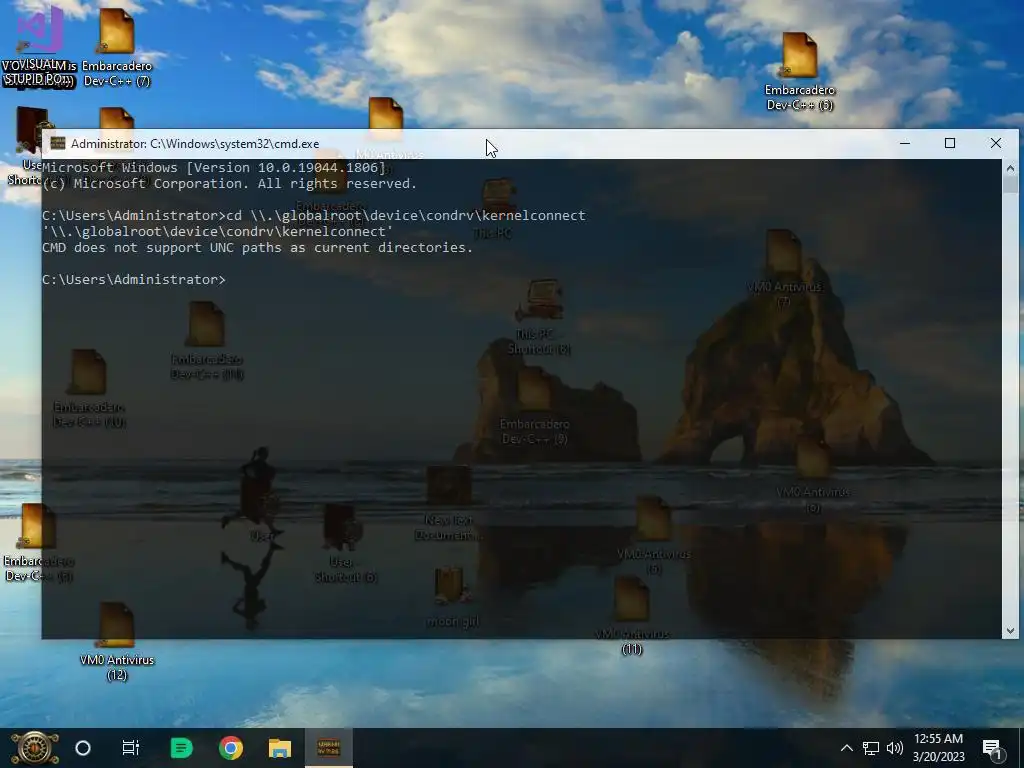
Task: Close the Administrator cmd.exe window
Action: 995,143
